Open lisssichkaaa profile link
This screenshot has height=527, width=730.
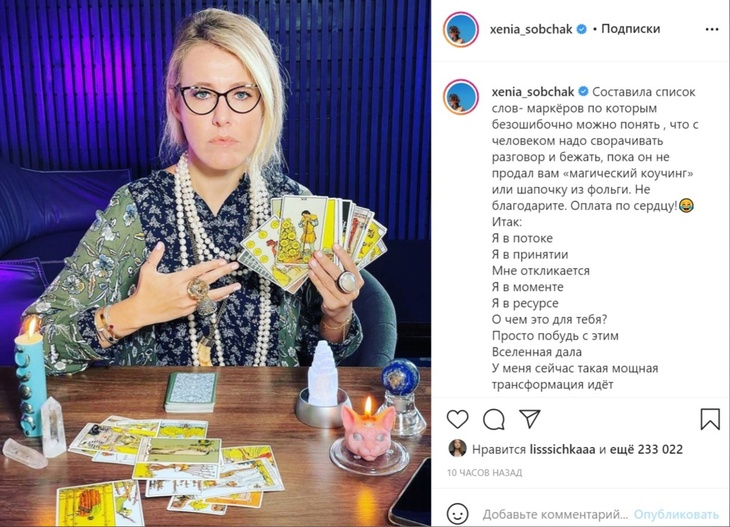[562, 449]
